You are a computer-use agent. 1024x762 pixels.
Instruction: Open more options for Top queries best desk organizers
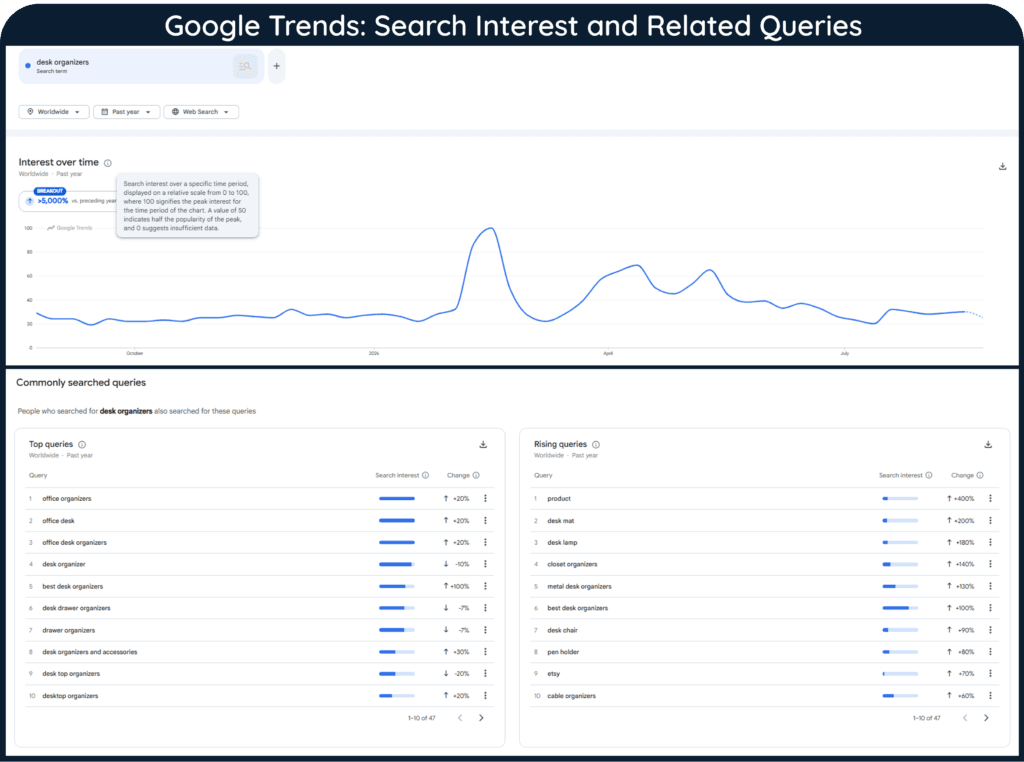pos(485,586)
